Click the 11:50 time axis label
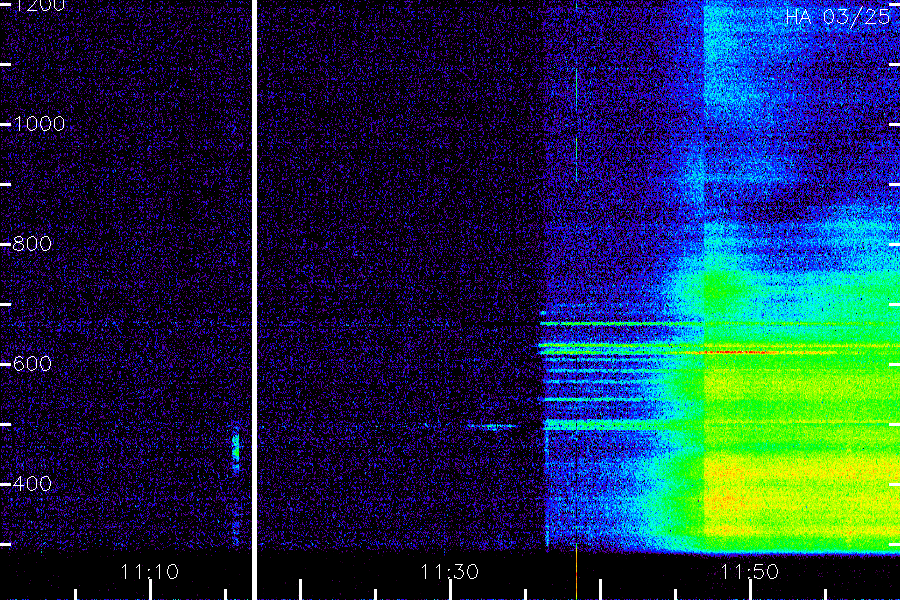The width and height of the screenshot is (900, 600). pos(749,571)
